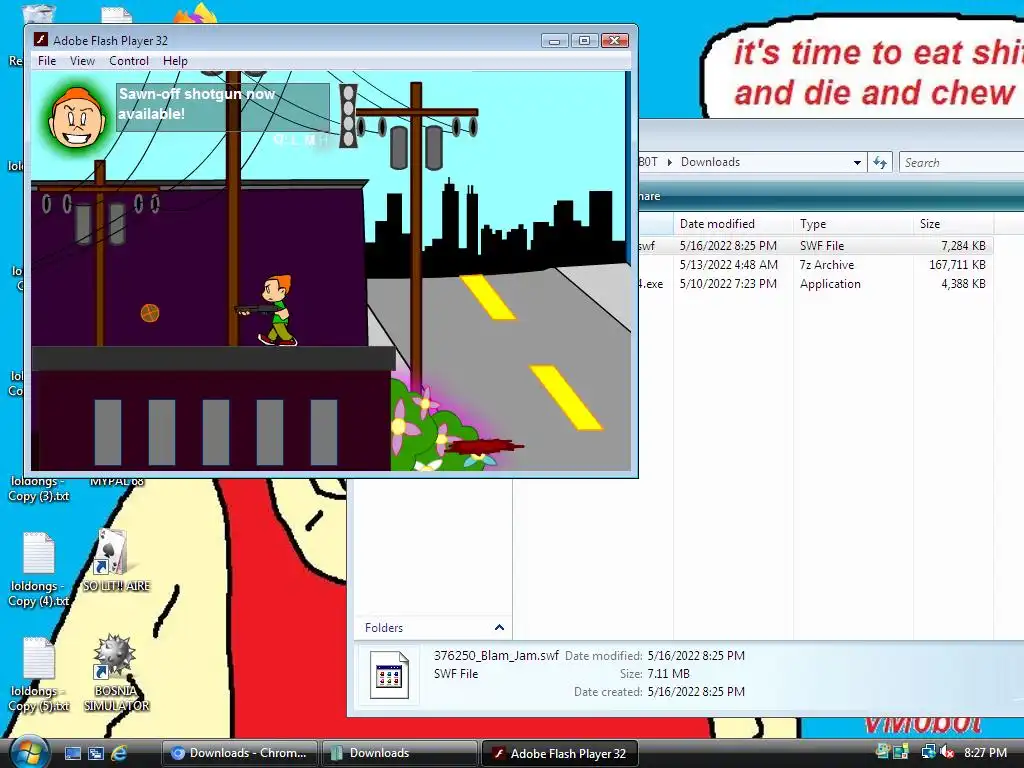Open the File menu in Flash Player
Image resolution: width=1024 pixels, height=768 pixels.
pos(46,61)
